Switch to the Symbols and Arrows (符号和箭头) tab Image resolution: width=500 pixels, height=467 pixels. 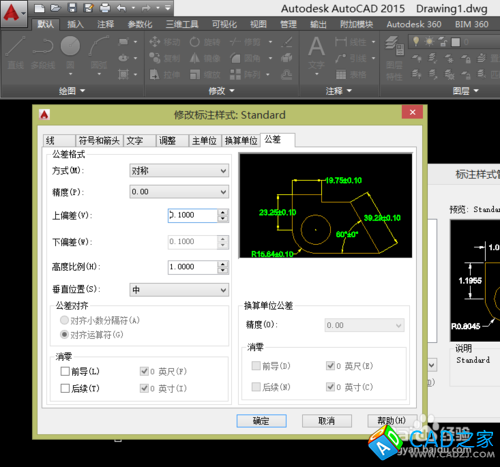[99, 141]
